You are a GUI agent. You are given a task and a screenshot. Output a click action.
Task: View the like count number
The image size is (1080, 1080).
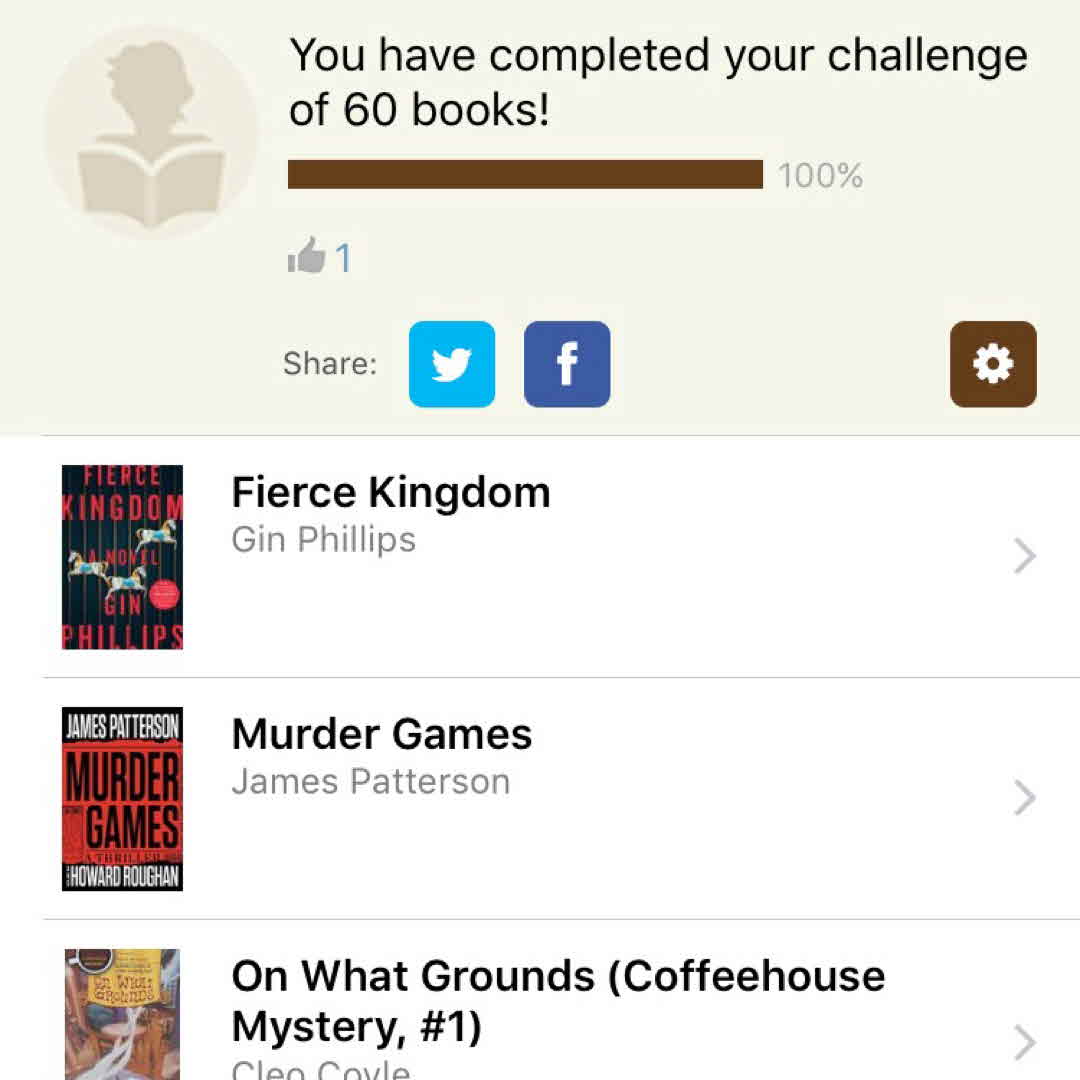[343, 259]
